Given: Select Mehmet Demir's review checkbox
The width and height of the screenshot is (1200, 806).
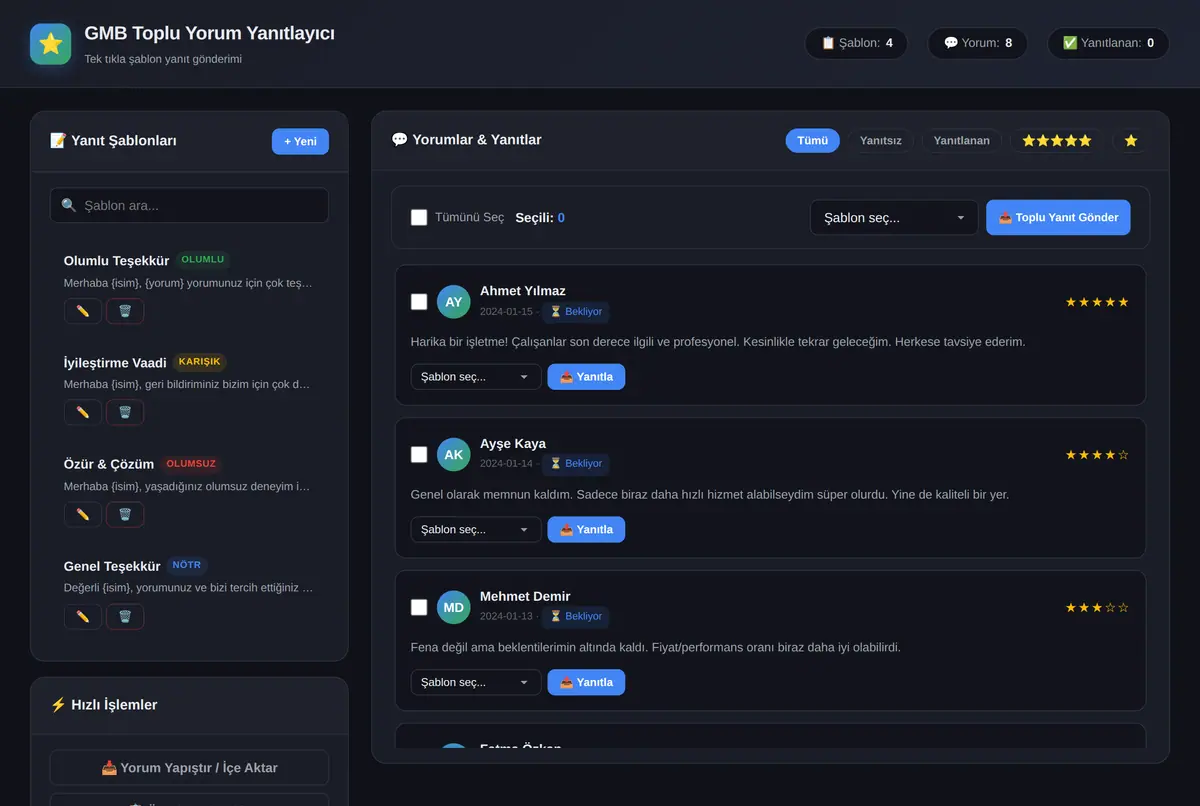Looking at the screenshot, I should (x=419, y=607).
